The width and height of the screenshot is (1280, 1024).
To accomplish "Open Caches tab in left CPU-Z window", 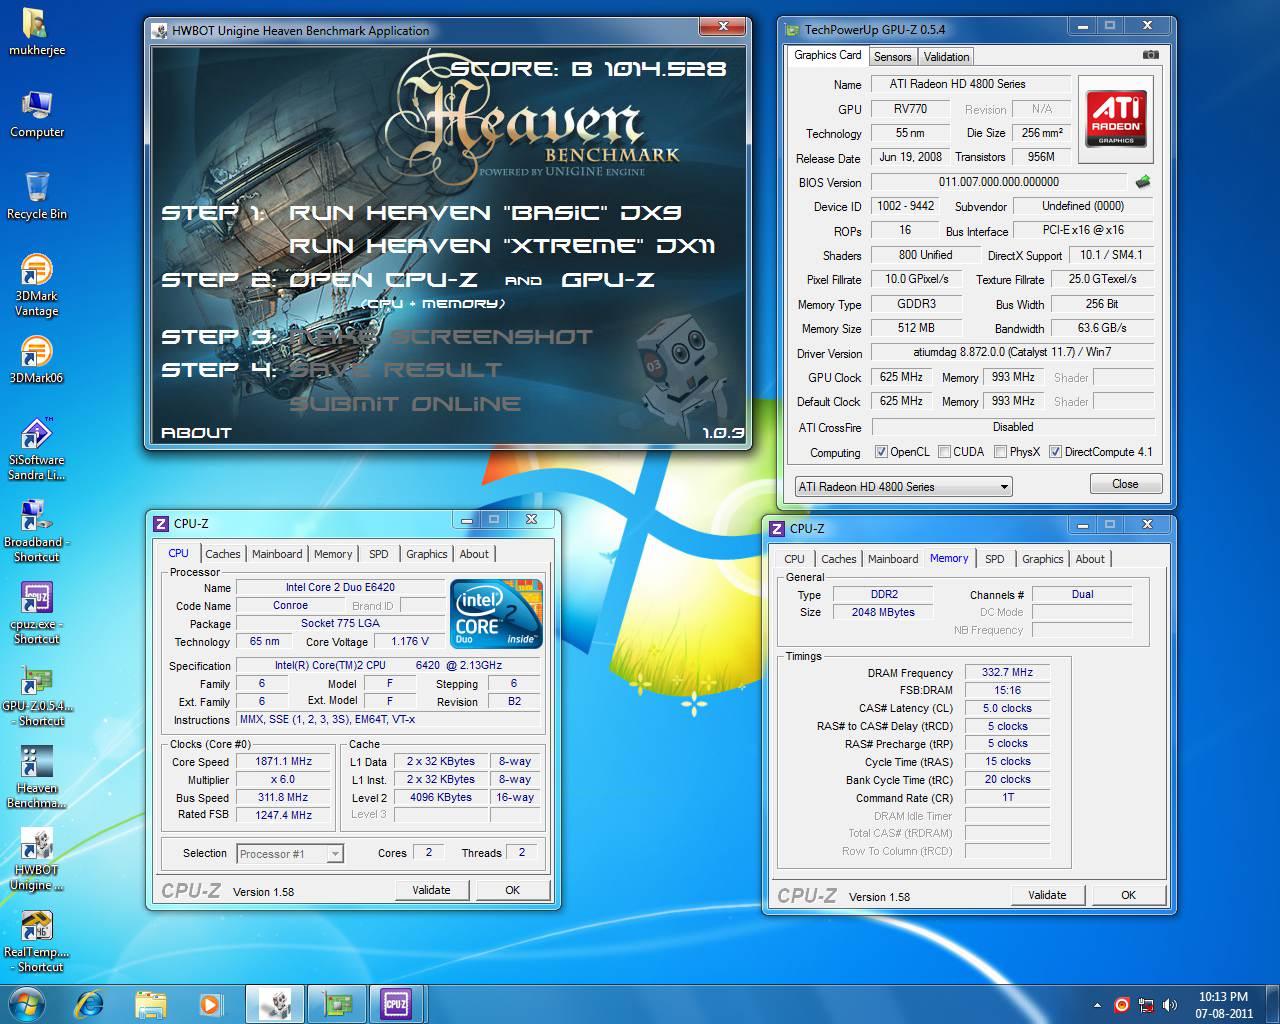I will pos(222,554).
